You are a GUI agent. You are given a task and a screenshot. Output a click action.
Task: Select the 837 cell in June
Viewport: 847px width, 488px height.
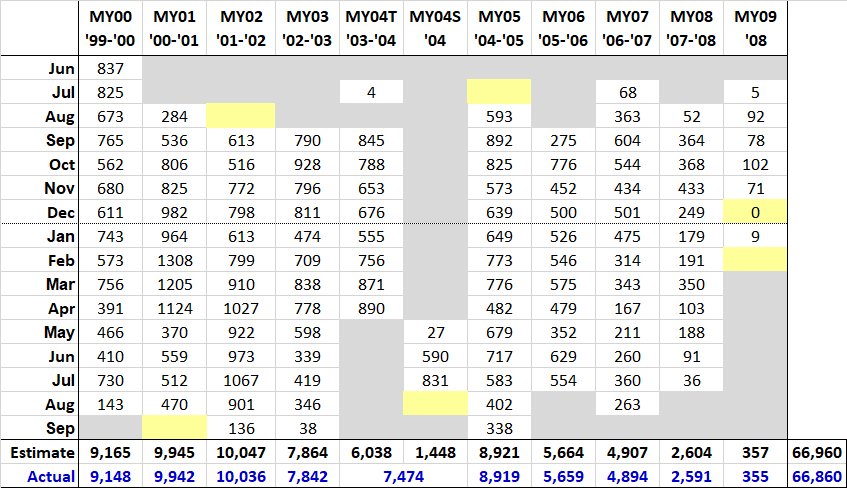pos(110,69)
